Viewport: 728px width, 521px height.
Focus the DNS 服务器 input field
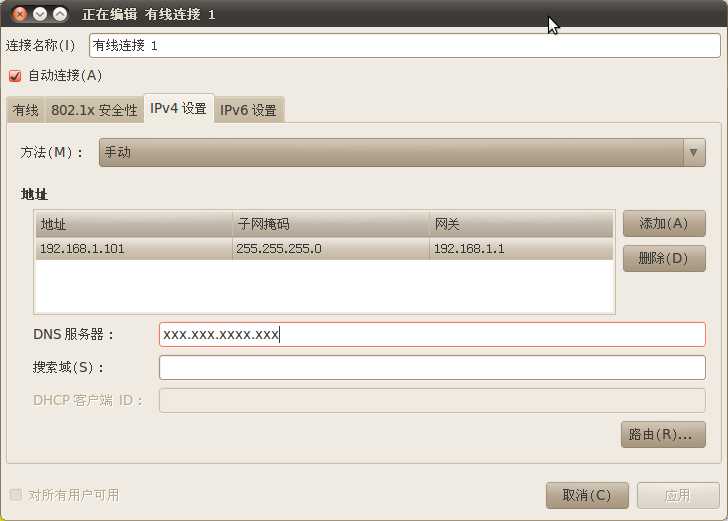pos(432,334)
